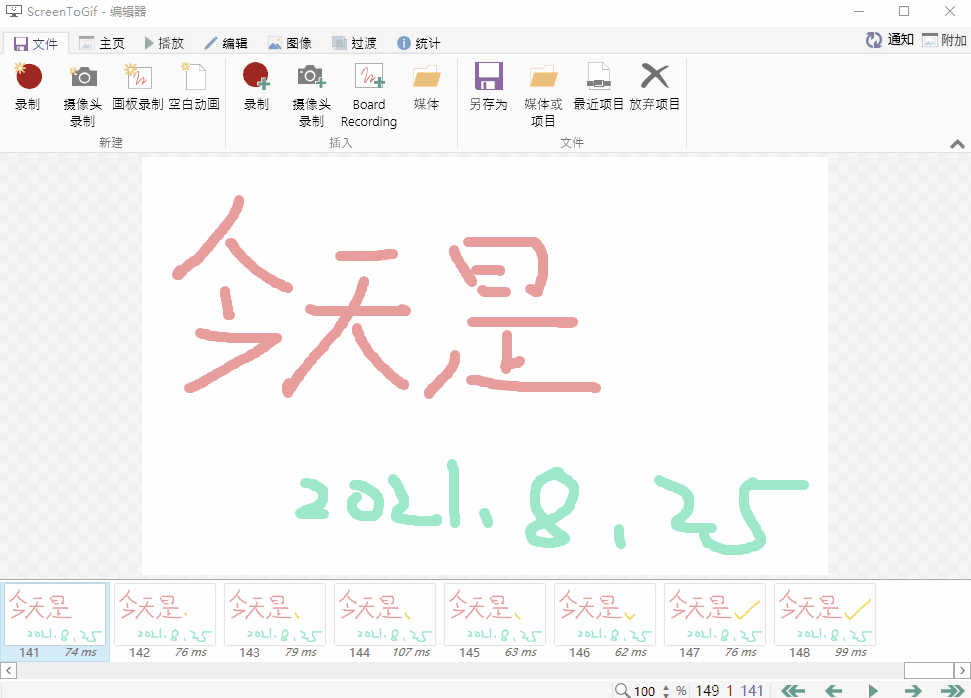Open the 统计 ribbon tab

tap(419, 43)
